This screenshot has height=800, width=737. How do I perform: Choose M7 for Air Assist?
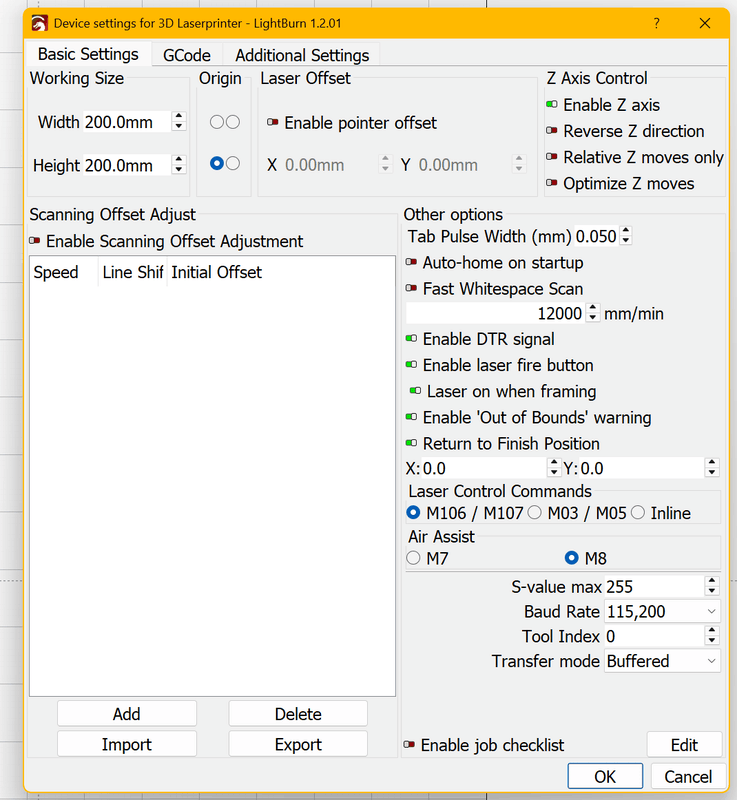pyautogui.click(x=414, y=558)
